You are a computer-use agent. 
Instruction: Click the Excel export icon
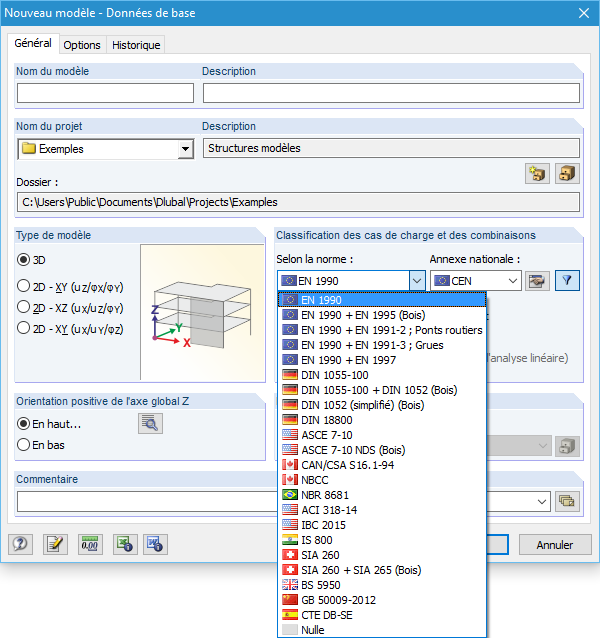[125, 544]
